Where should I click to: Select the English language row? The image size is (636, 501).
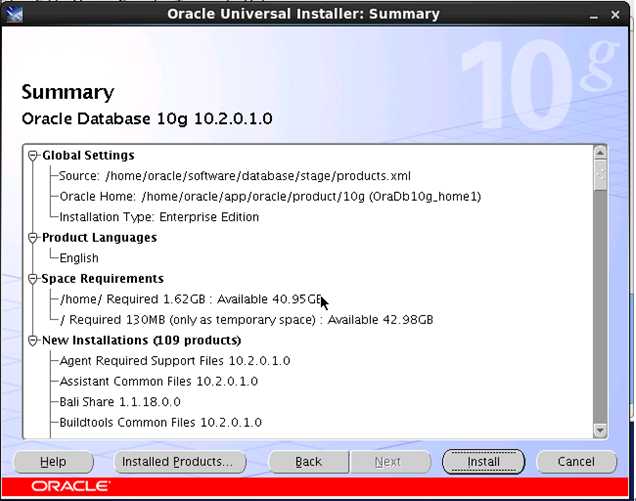click(x=79, y=258)
